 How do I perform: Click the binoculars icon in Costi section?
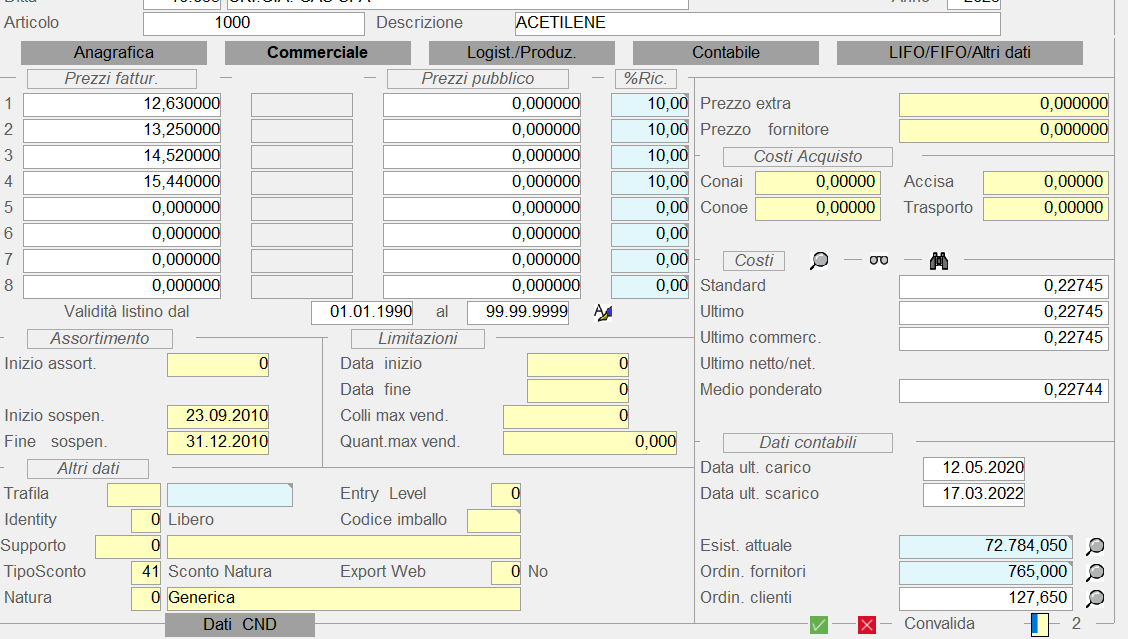[x=938, y=261]
